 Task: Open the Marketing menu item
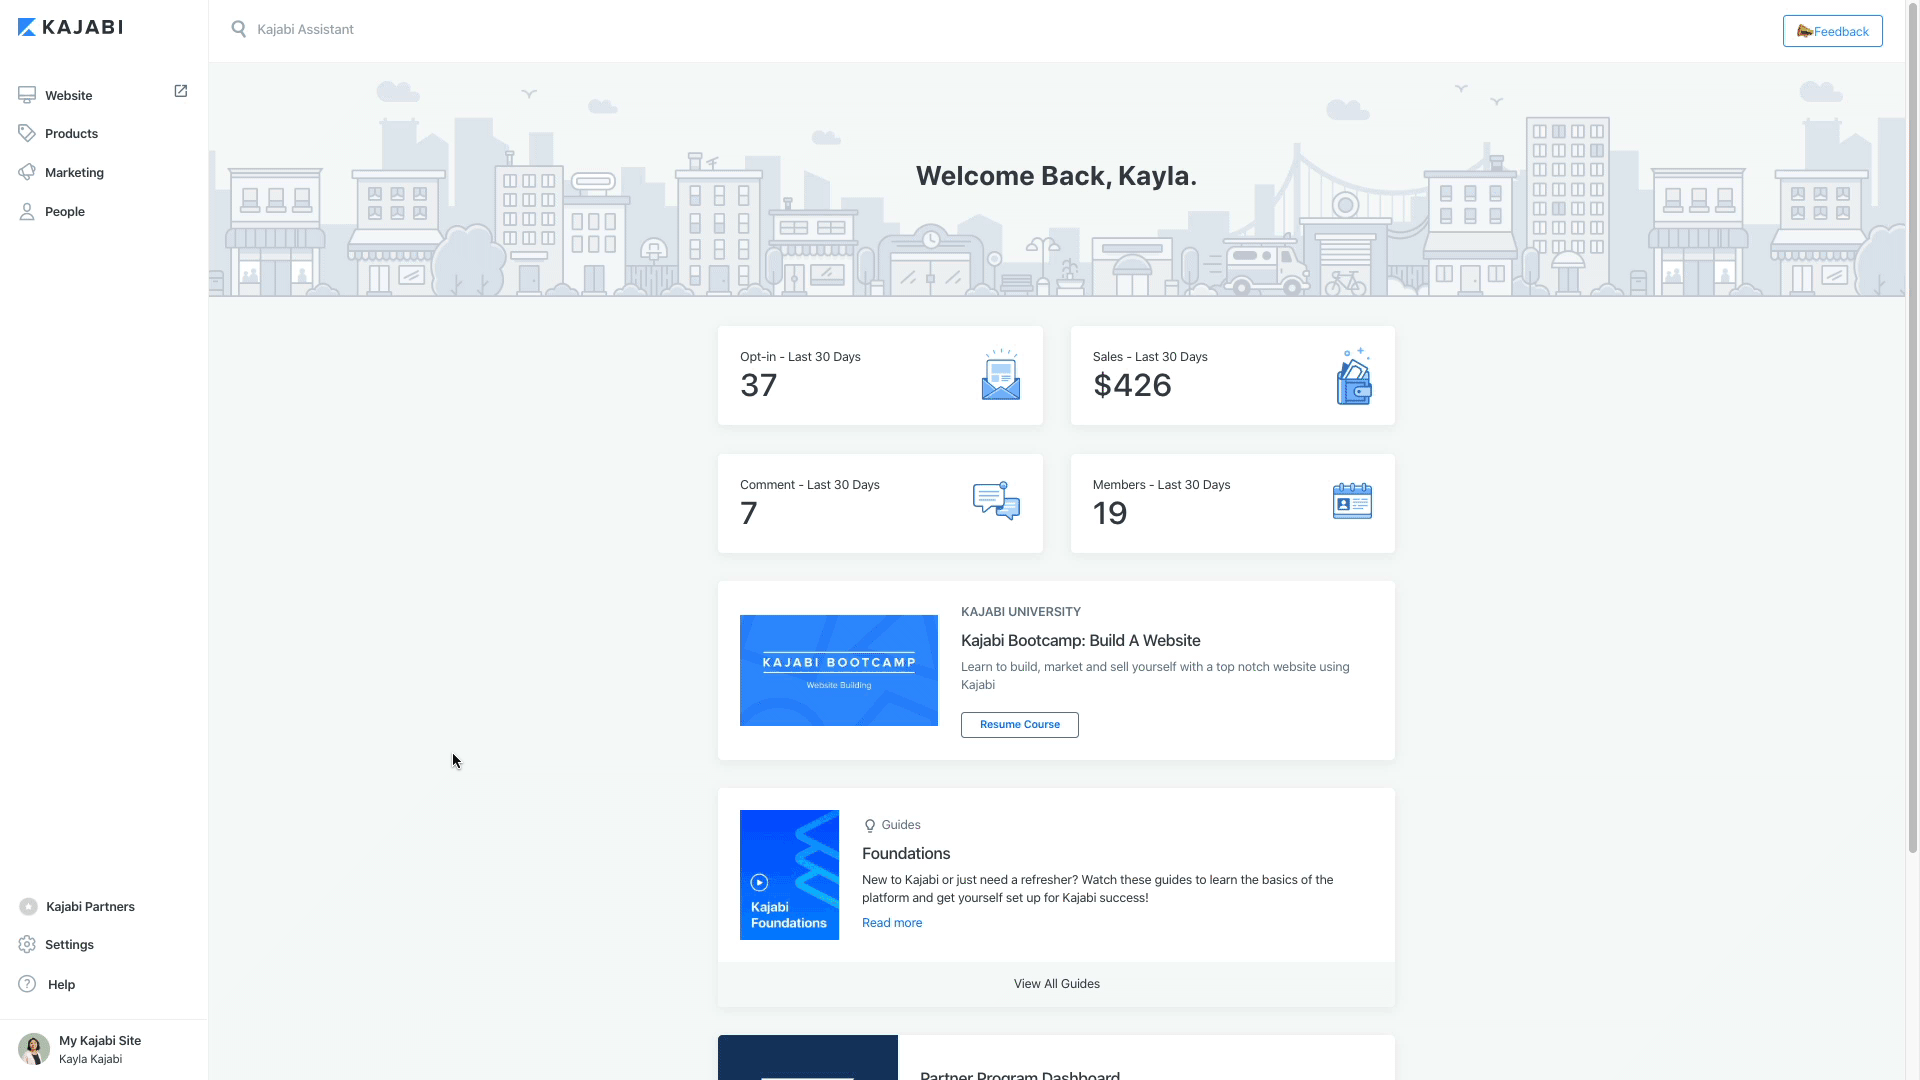(74, 173)
